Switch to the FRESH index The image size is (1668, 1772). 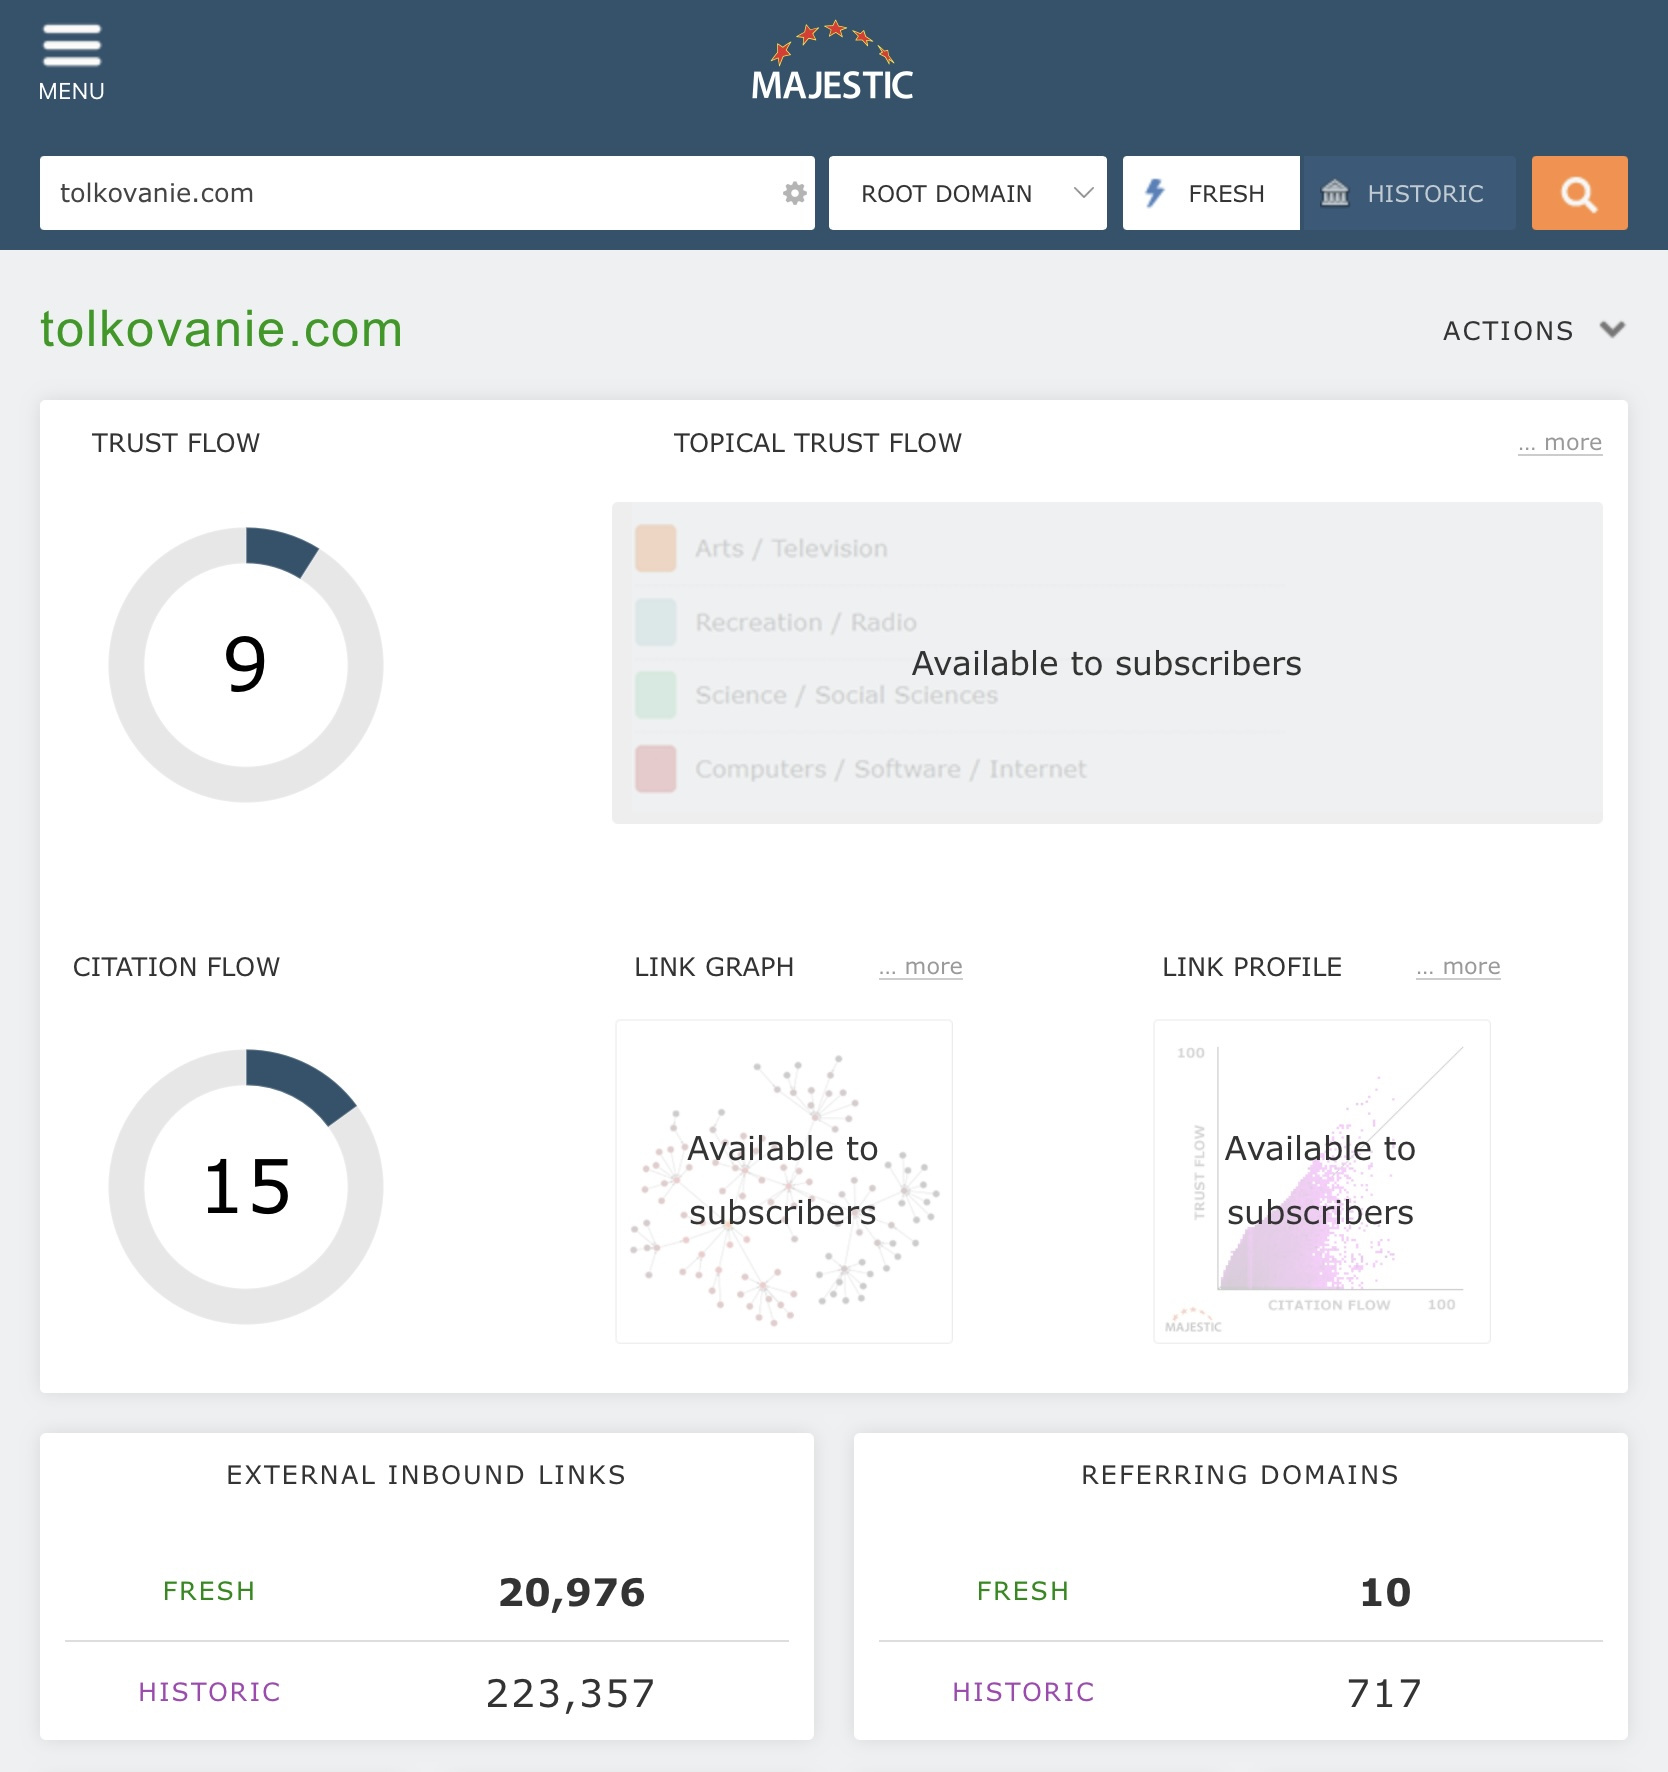[x=1211, y=193]
